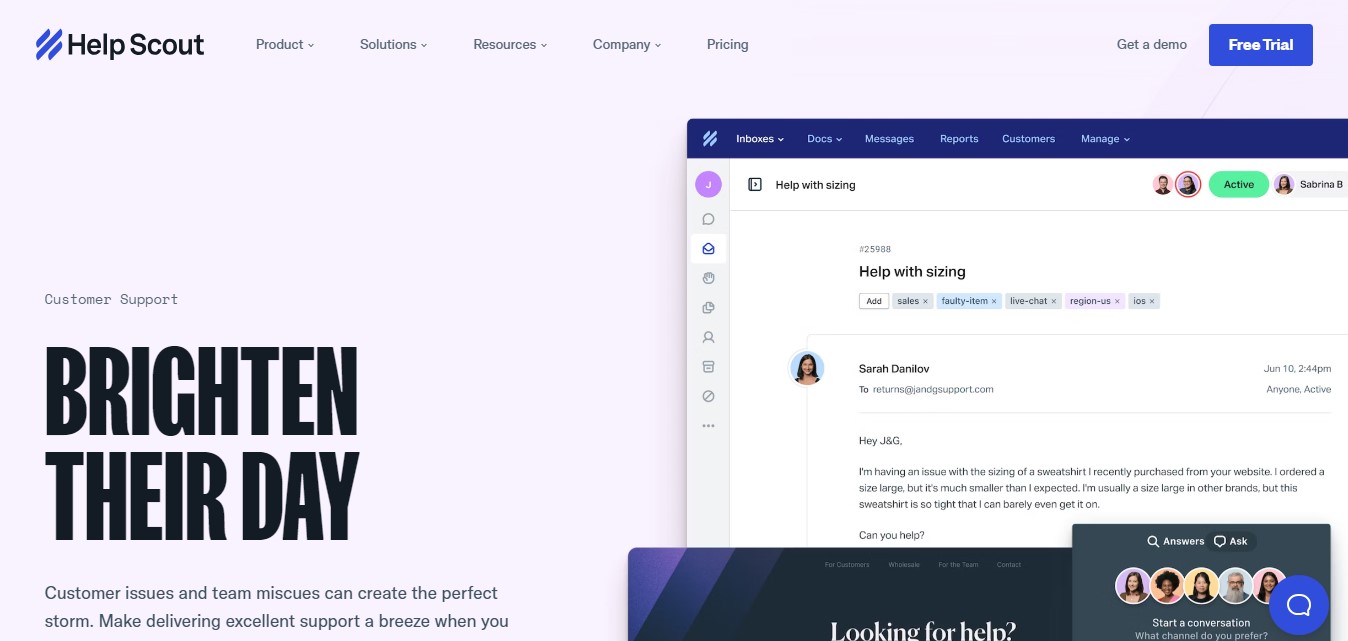Remove the live-chat tag
1348x641 pixels.
coord(1054,301)
